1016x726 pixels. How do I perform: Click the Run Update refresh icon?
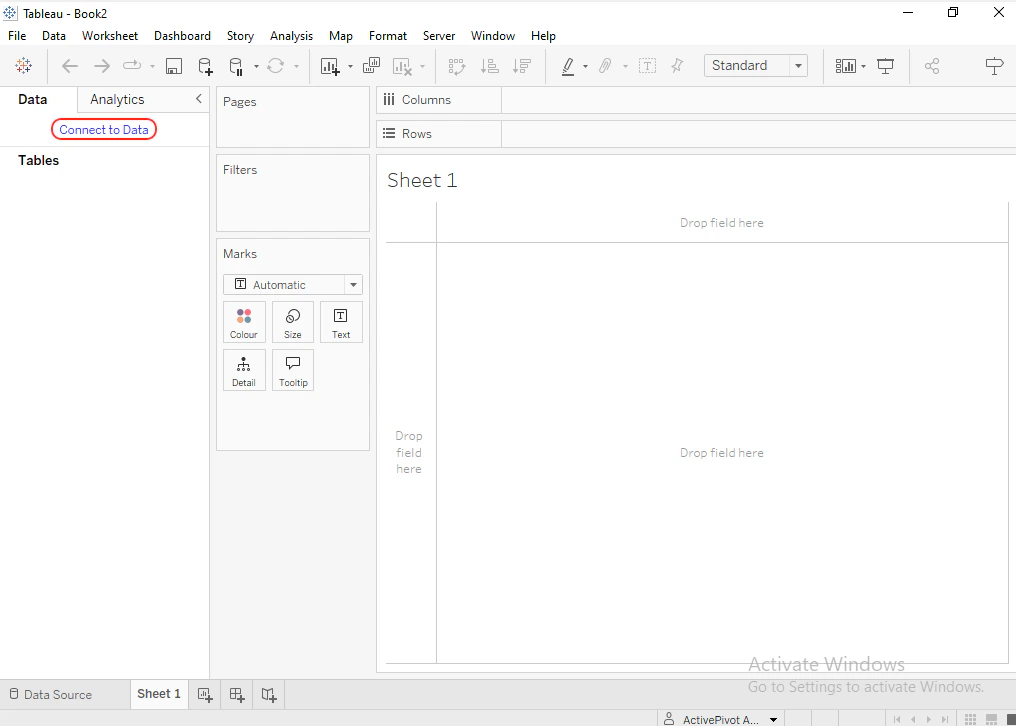tap(276, 66)
